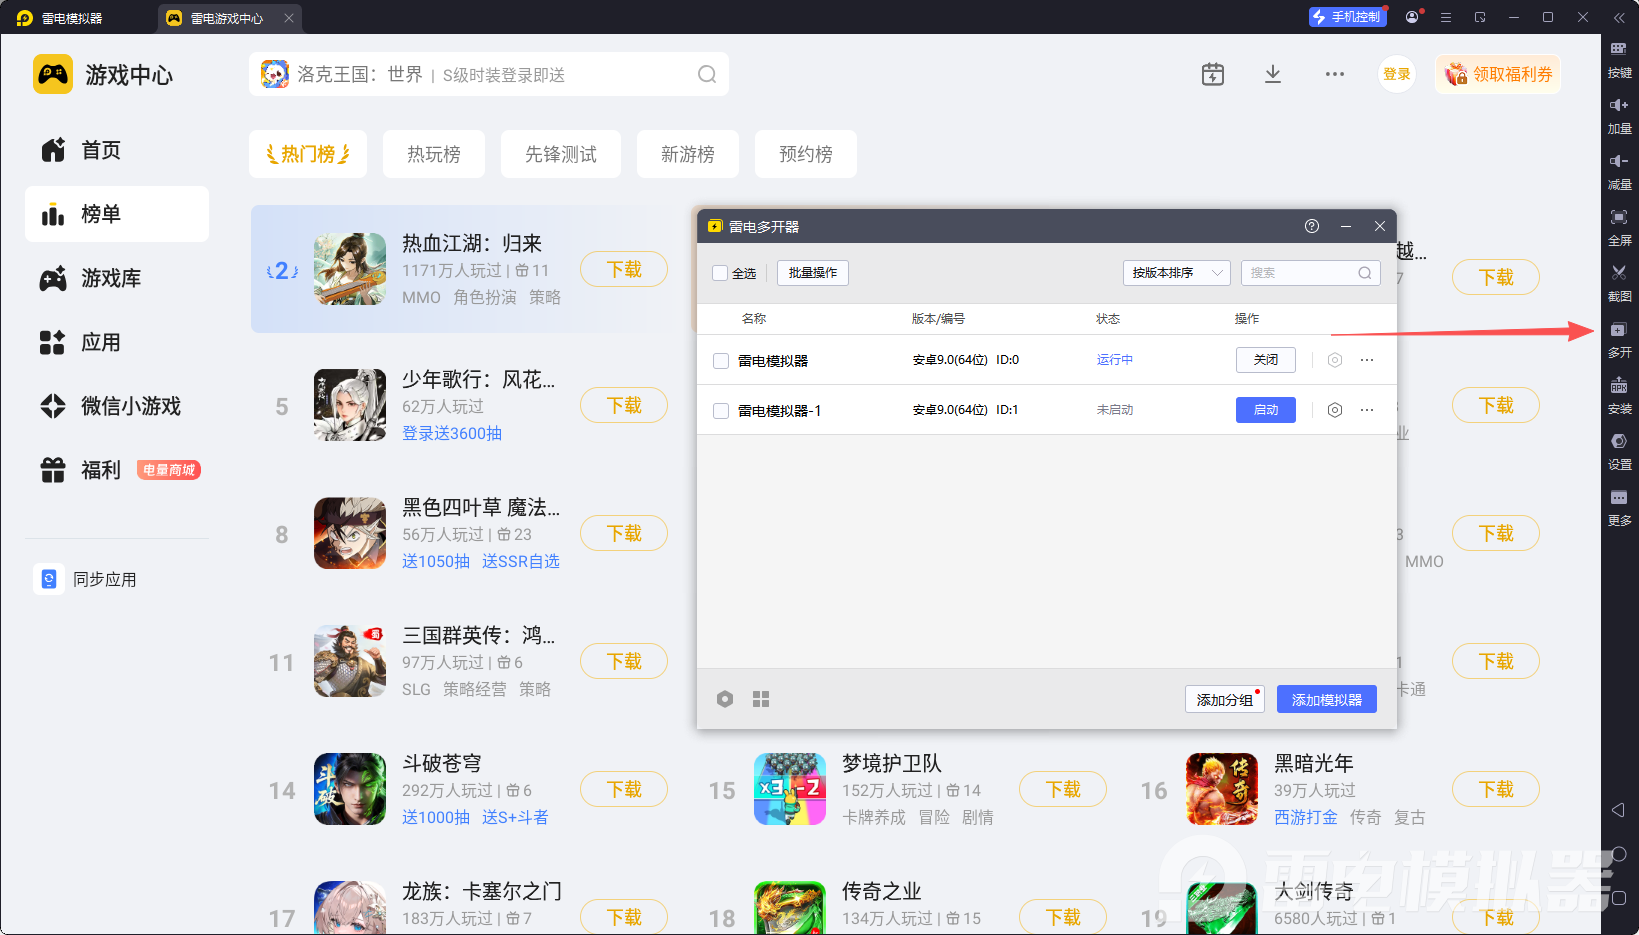Image resolution: width=1639 pixels, height=935 pixels.
Task: Tick the 全选 select-all checkbox
Action: [x=720, y=273]
